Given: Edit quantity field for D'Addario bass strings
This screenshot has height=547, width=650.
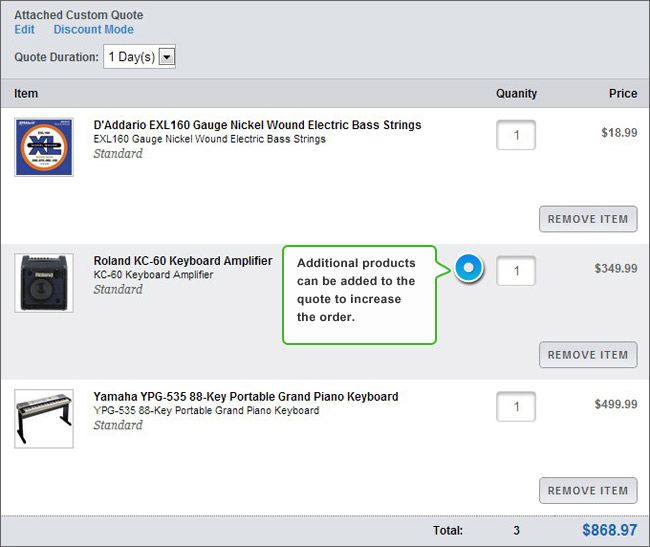Looking at the screenshot, I should pos(516,135).
